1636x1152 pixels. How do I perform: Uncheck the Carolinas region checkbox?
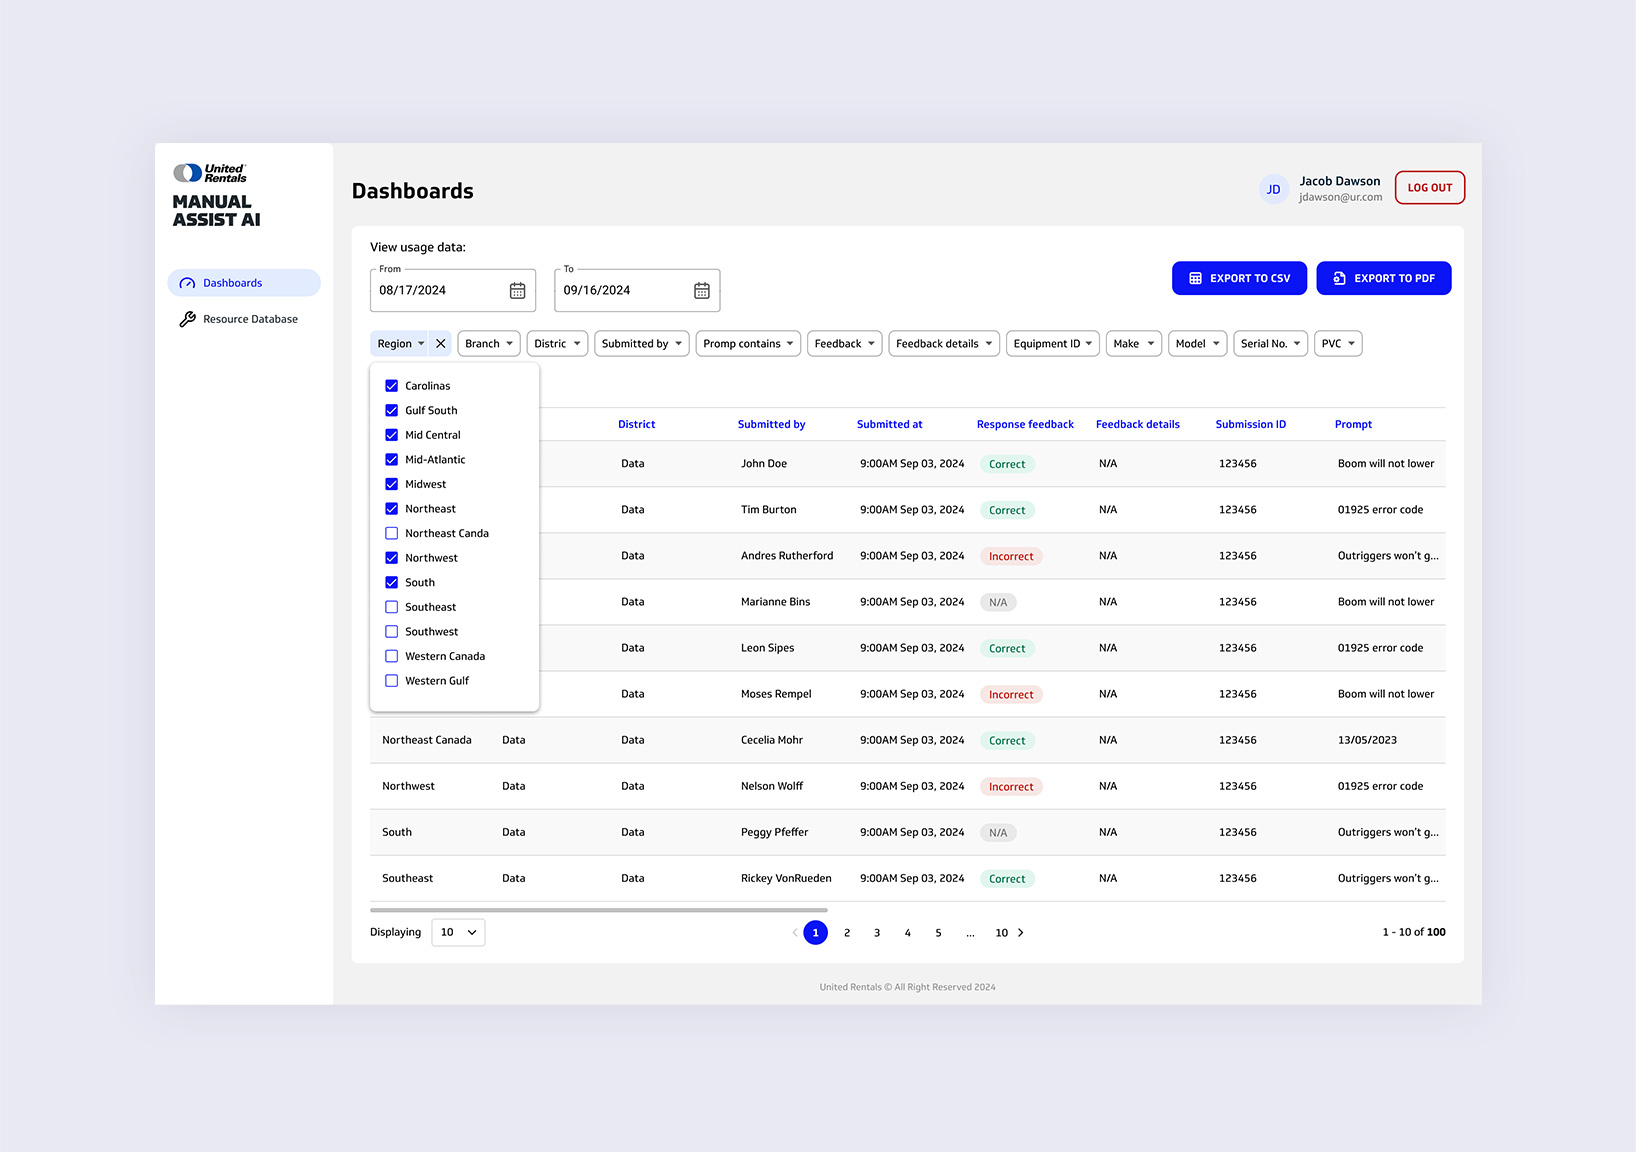(x=392, y=386)
